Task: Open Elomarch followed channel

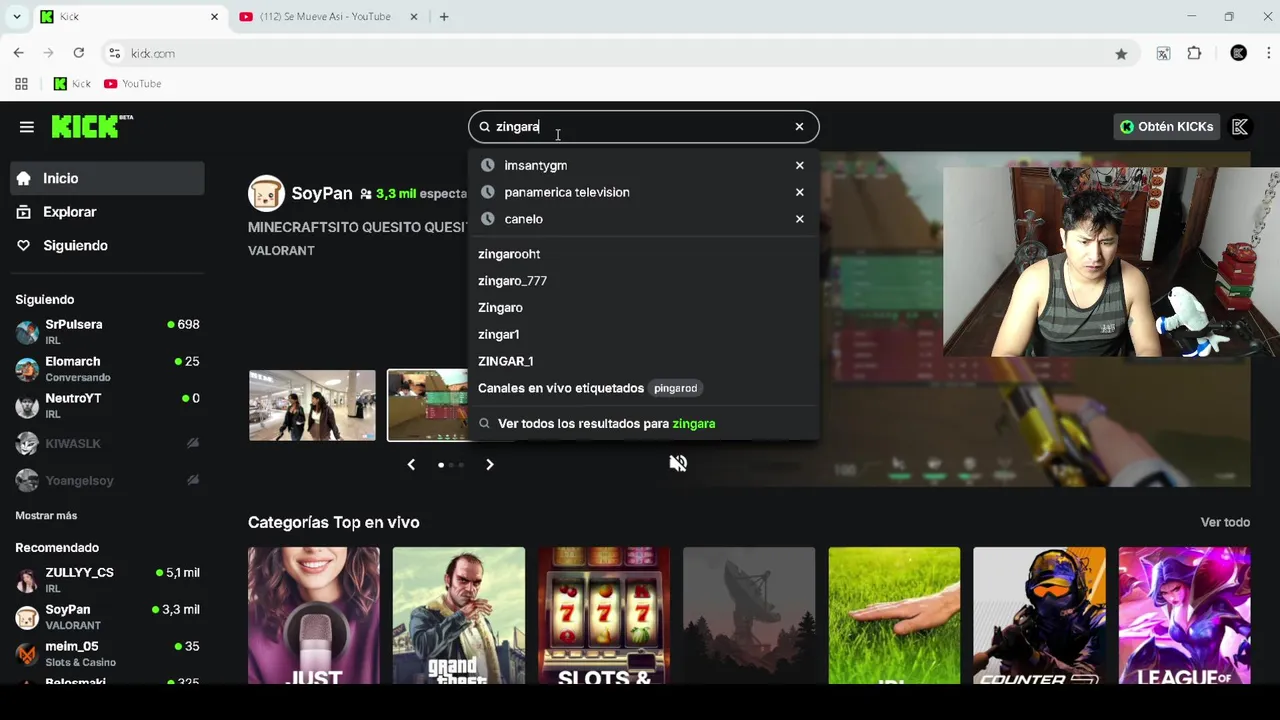Action: (x=107, y=369)
